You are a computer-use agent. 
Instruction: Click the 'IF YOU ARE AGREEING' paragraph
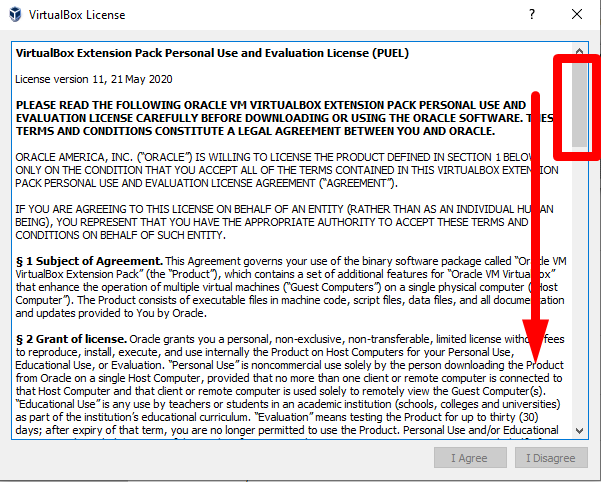click(x=284, y=222)
